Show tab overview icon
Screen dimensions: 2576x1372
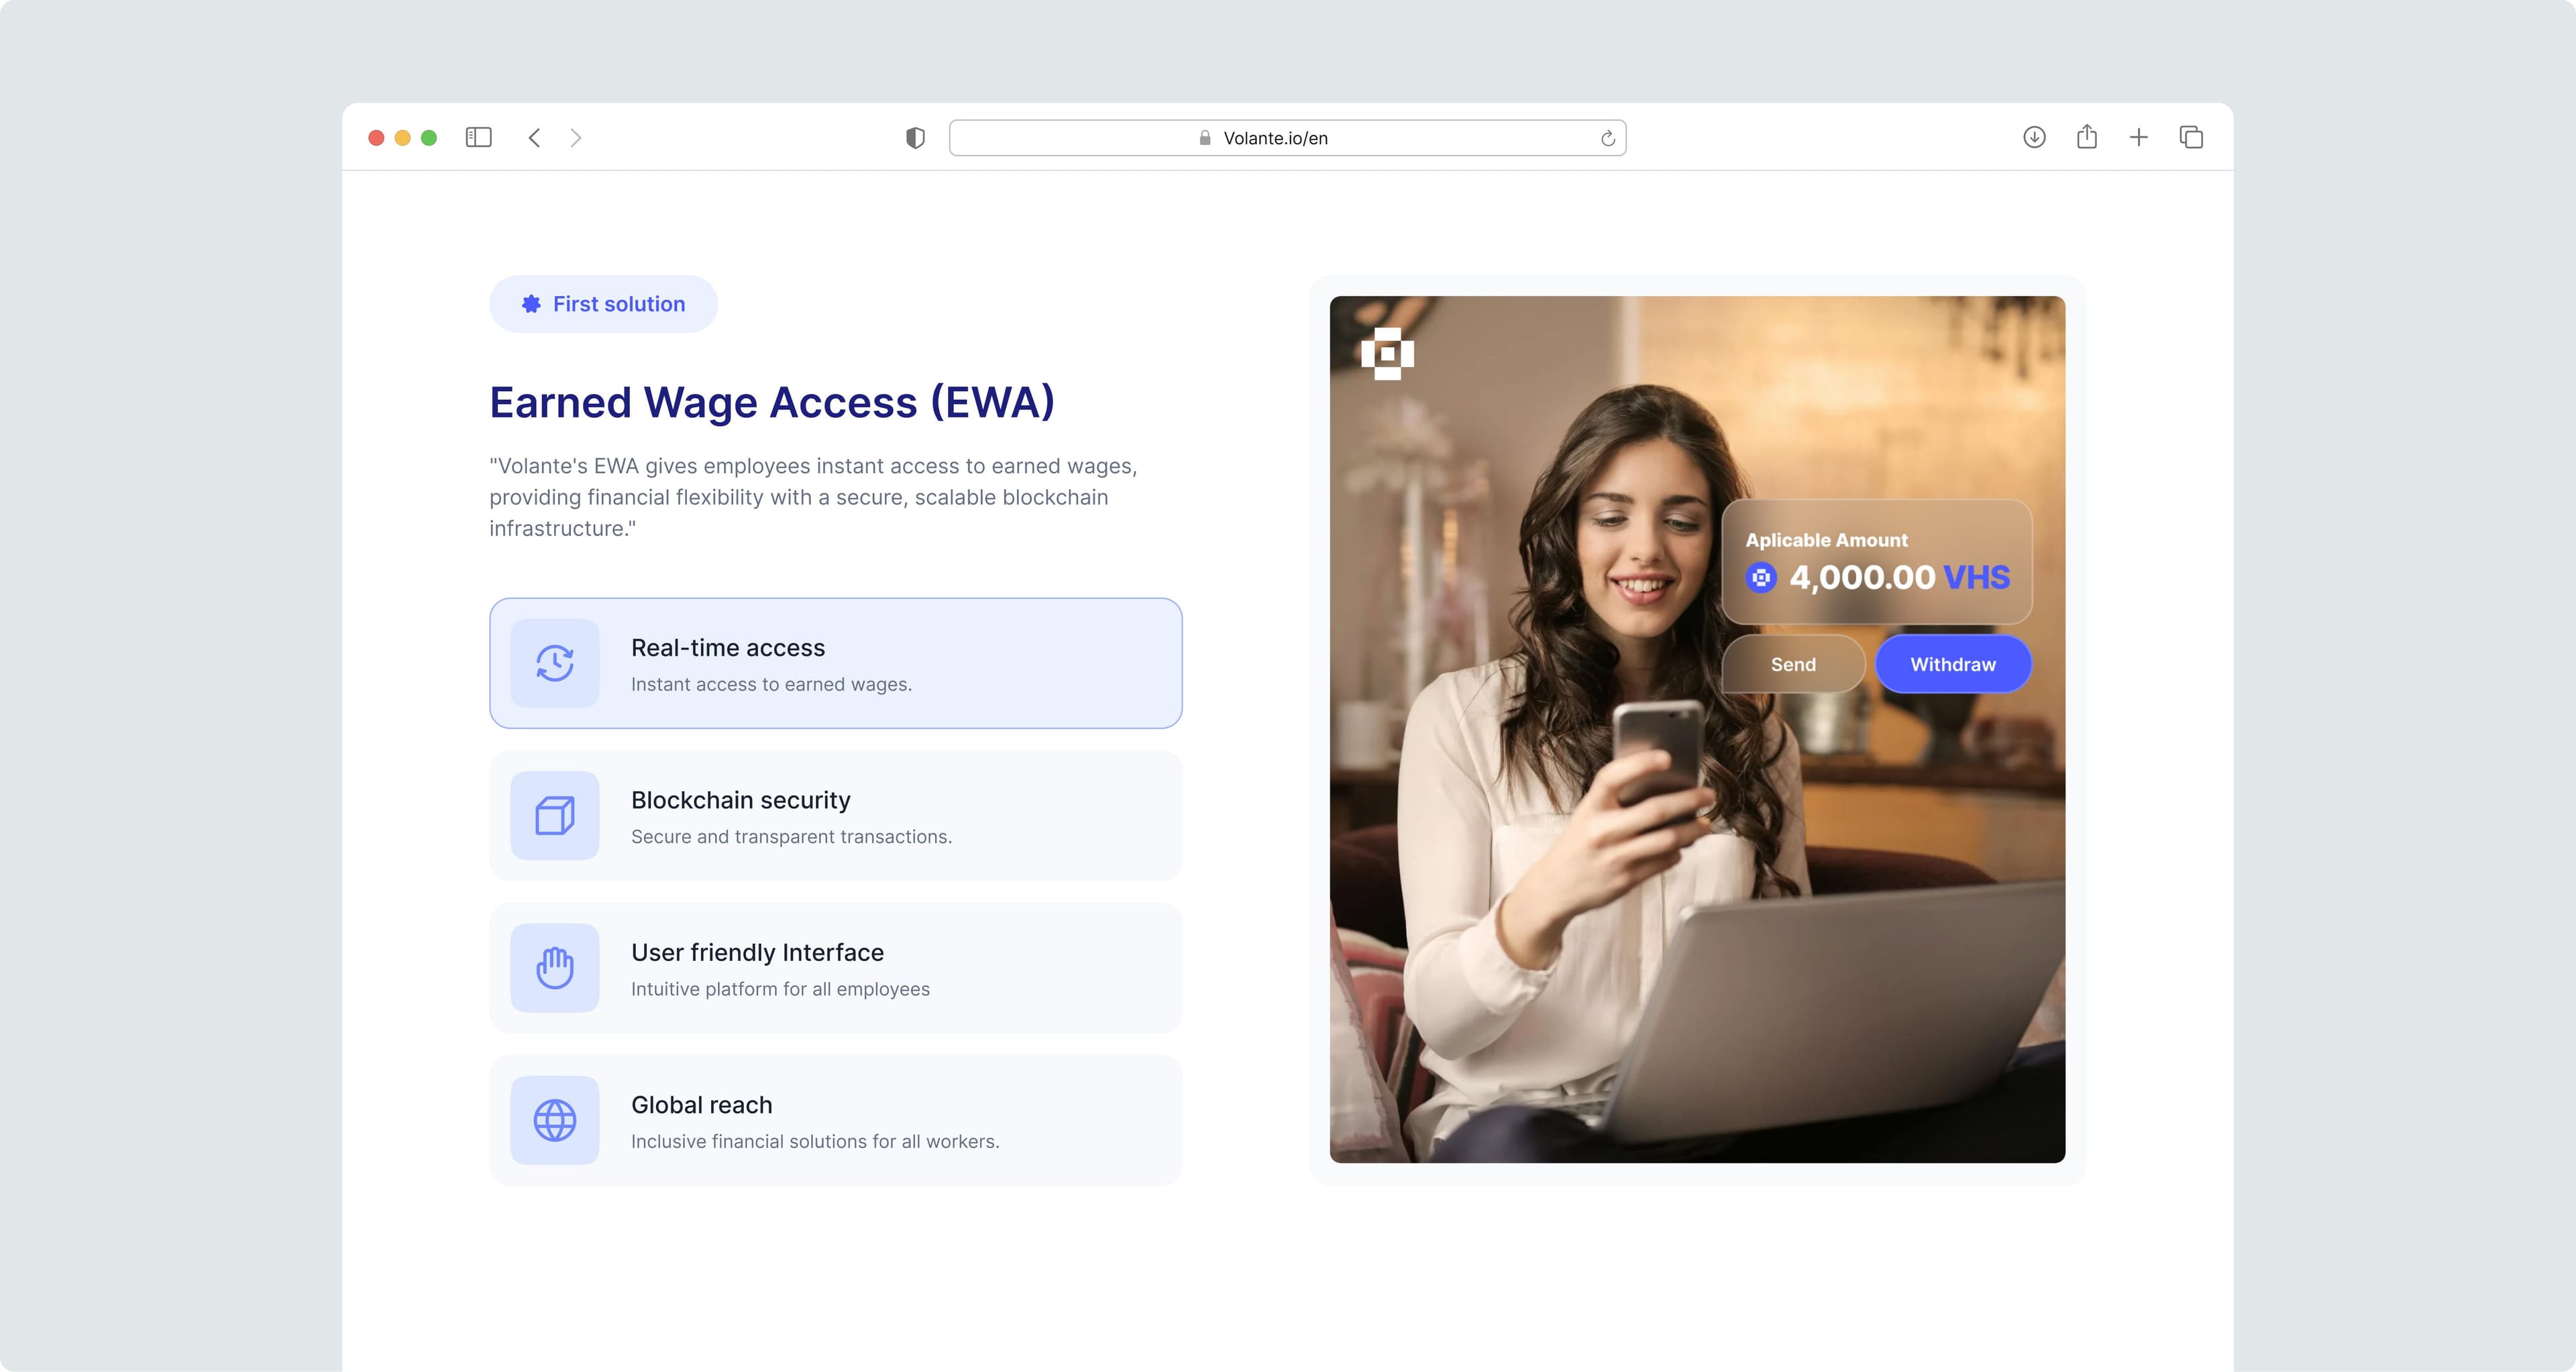click(x=2191, y=137)
